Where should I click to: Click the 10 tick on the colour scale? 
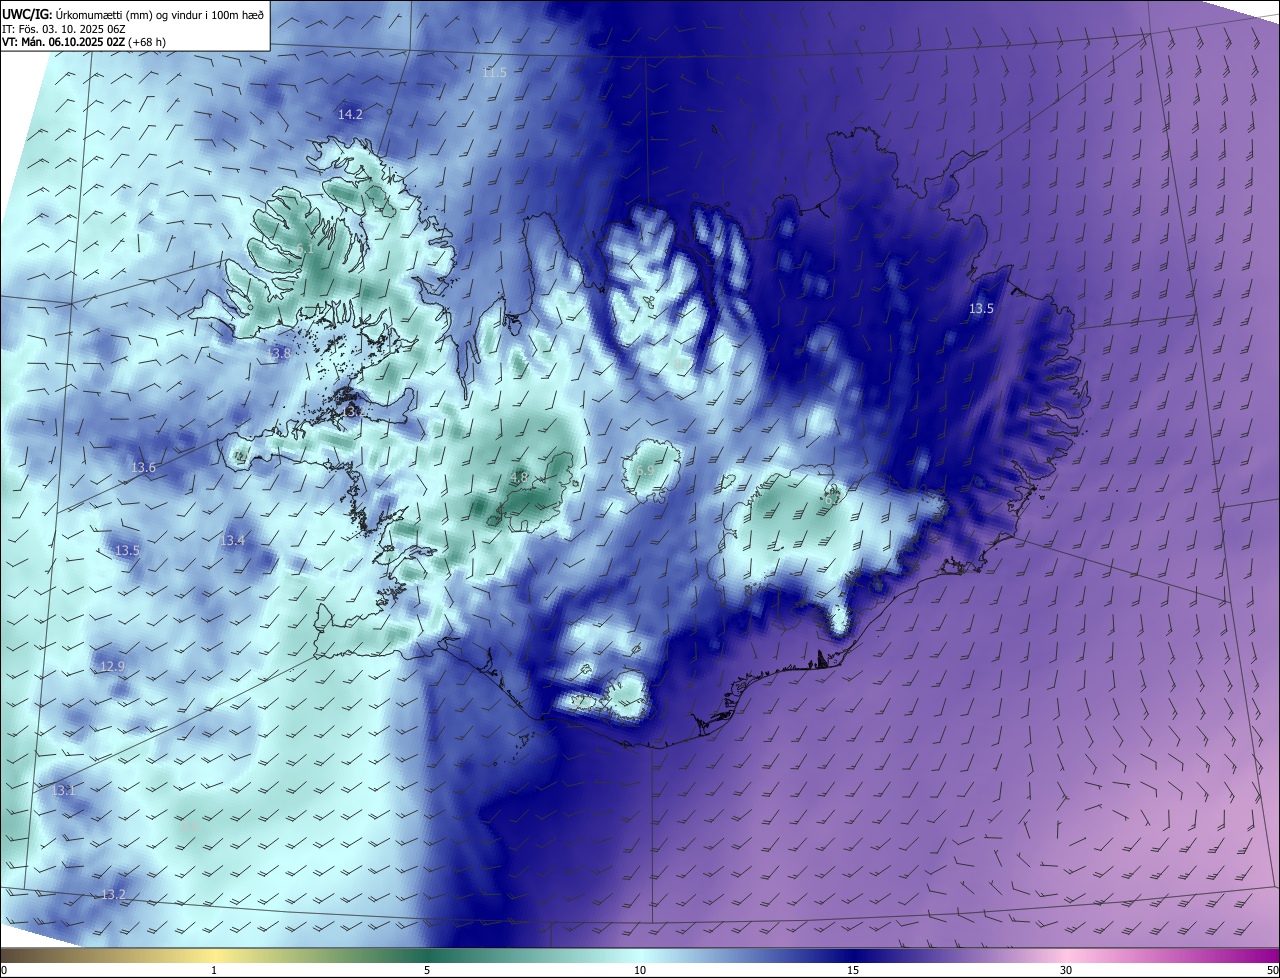[640, 970]
